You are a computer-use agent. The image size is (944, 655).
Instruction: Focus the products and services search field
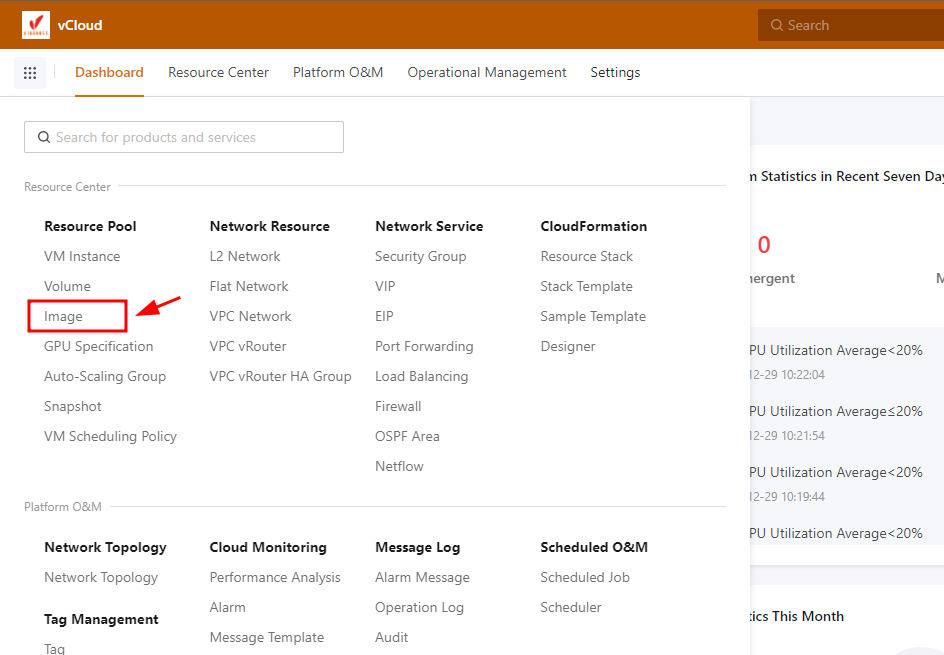190,137
